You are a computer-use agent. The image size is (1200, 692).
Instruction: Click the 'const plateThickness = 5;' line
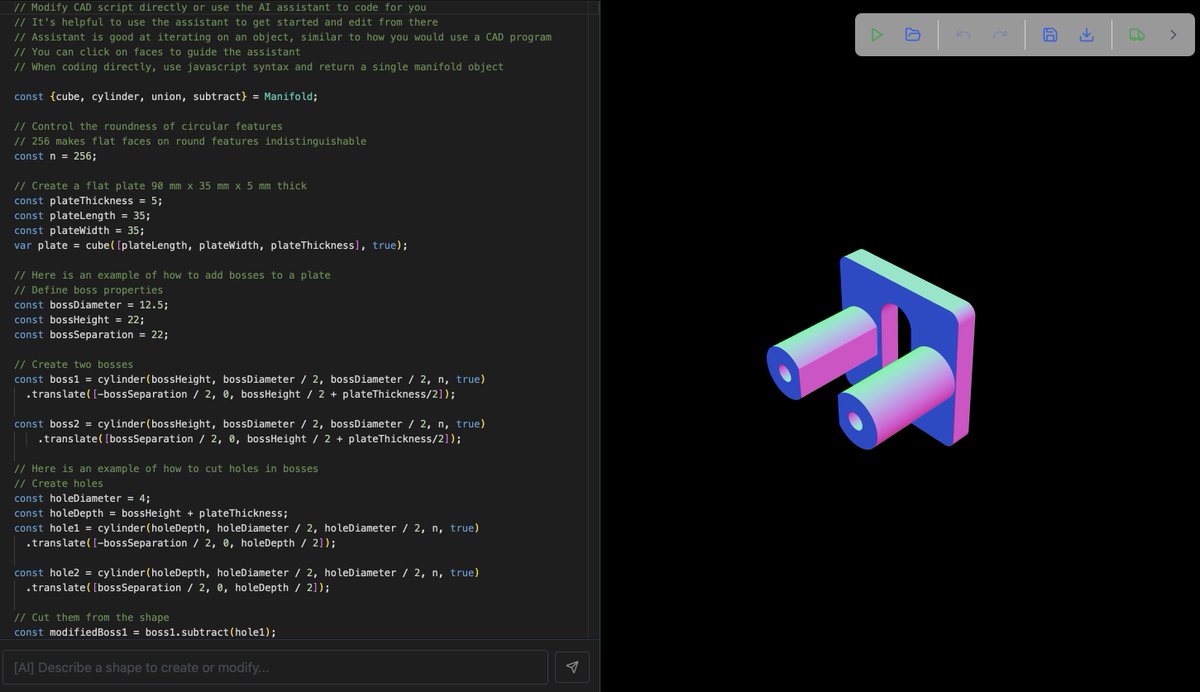pyautogui.click(x=88, y=201)
